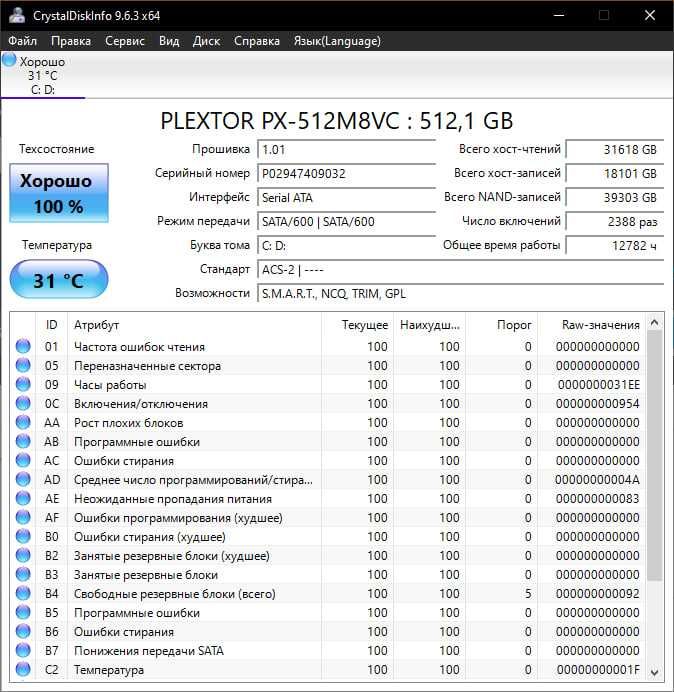The width and height of the screenshot is (674, 692).
Task: Click status orb for B0 Ошибки стирания (худшее)
Action: [23, 536]
